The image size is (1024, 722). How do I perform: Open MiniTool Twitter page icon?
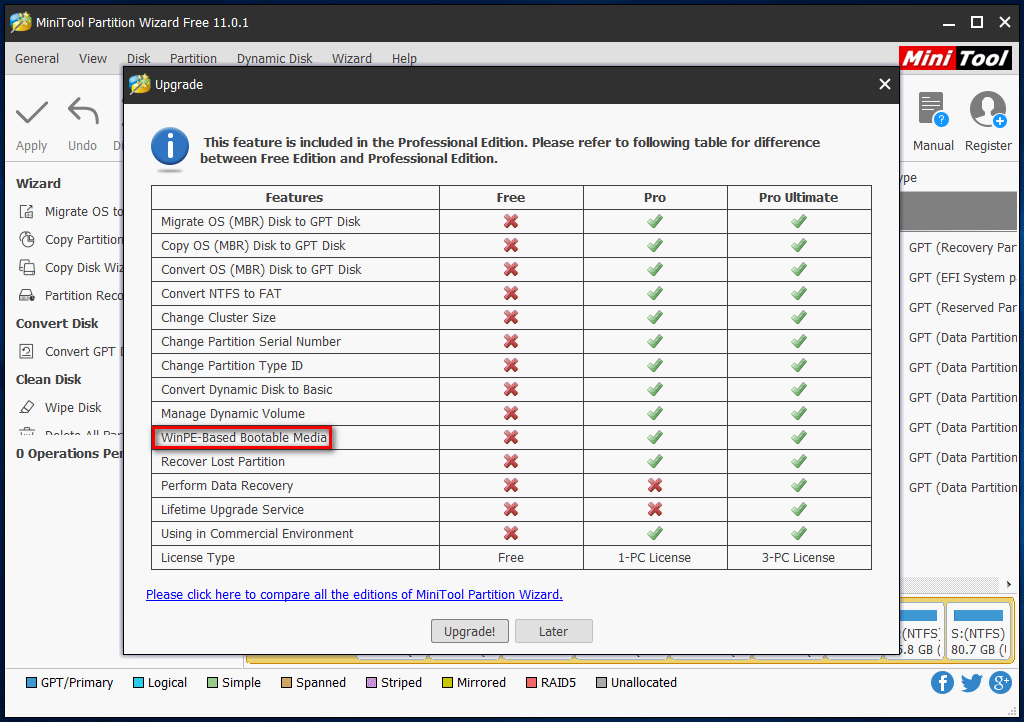coord(971,683)
